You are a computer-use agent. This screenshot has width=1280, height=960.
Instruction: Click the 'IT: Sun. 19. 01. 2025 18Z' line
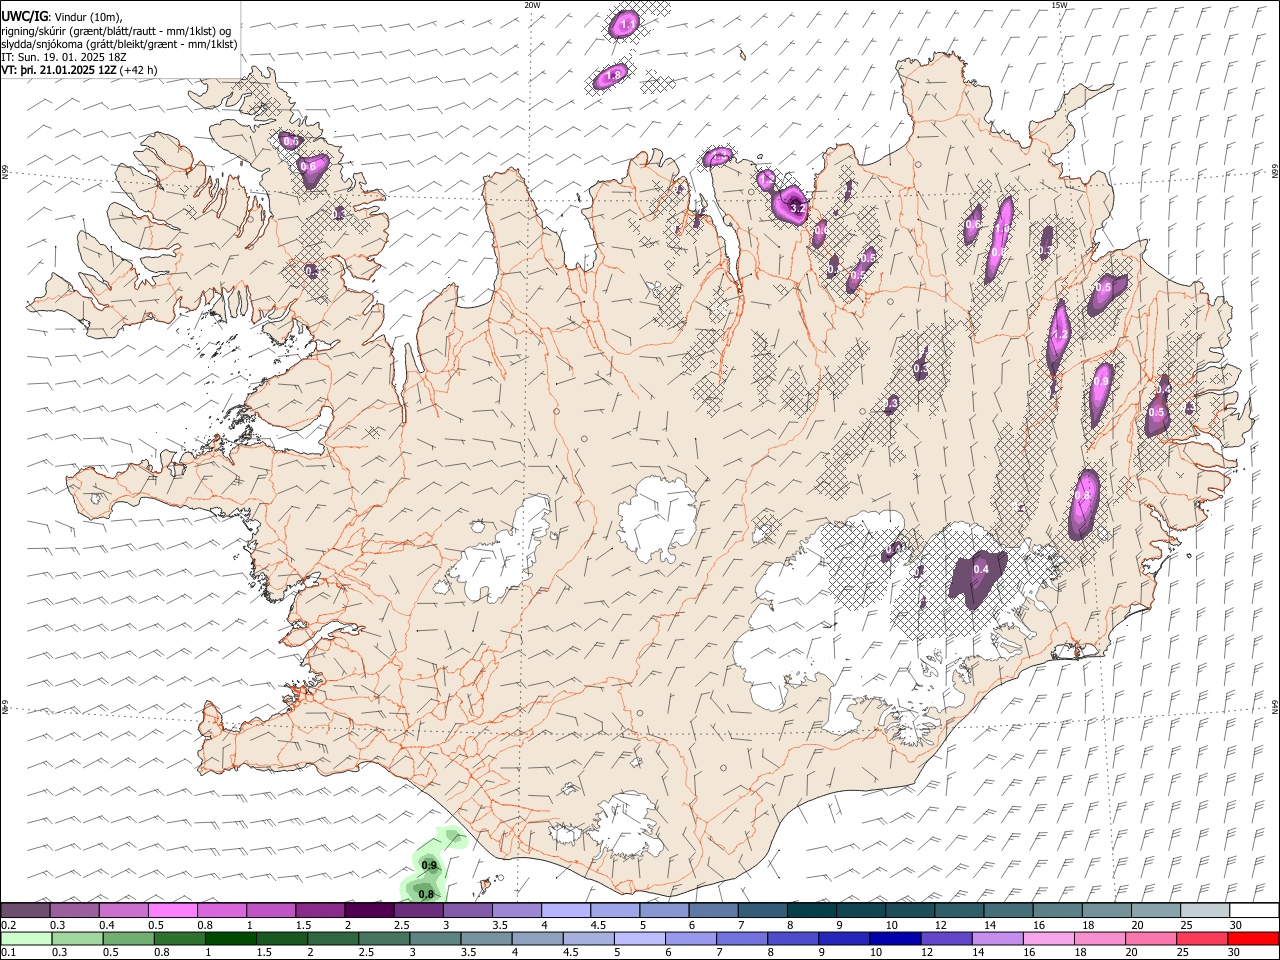click(64, 58)
